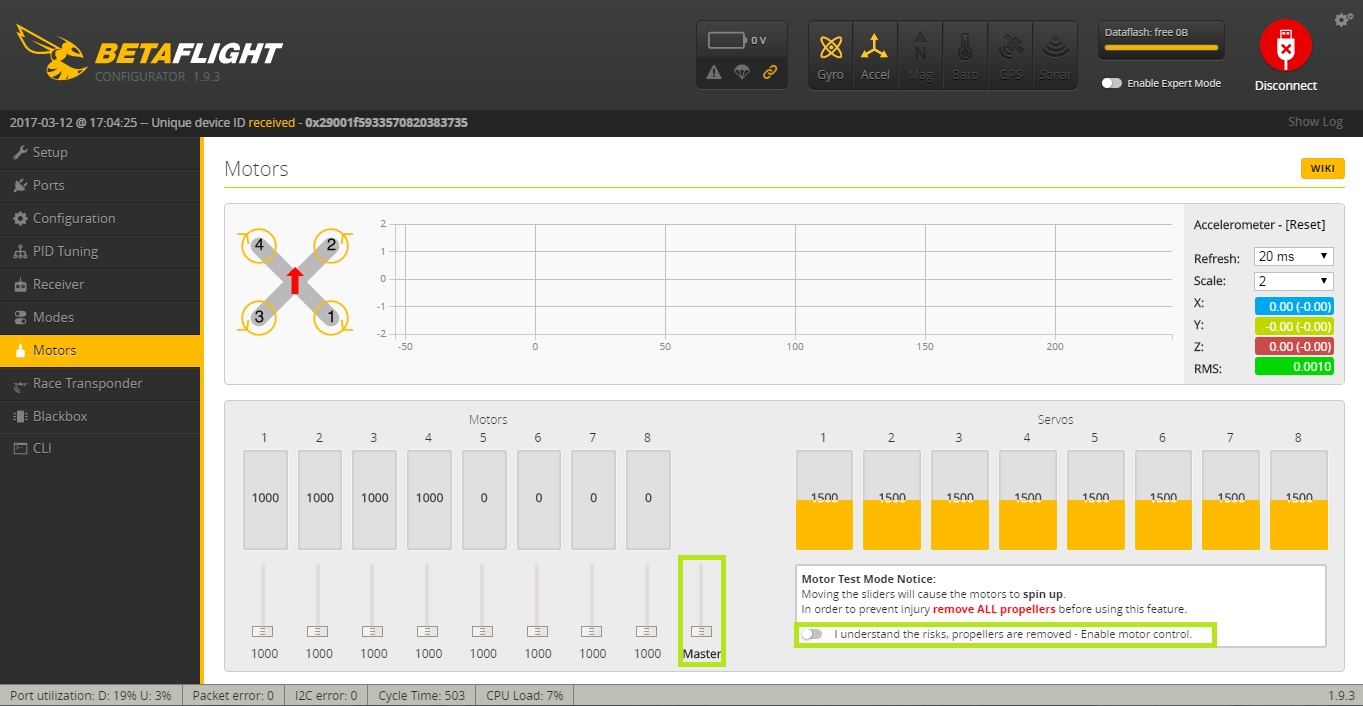The image size is (1363, 706).
Task: Select the Motors tab
Action: [100, 351]
